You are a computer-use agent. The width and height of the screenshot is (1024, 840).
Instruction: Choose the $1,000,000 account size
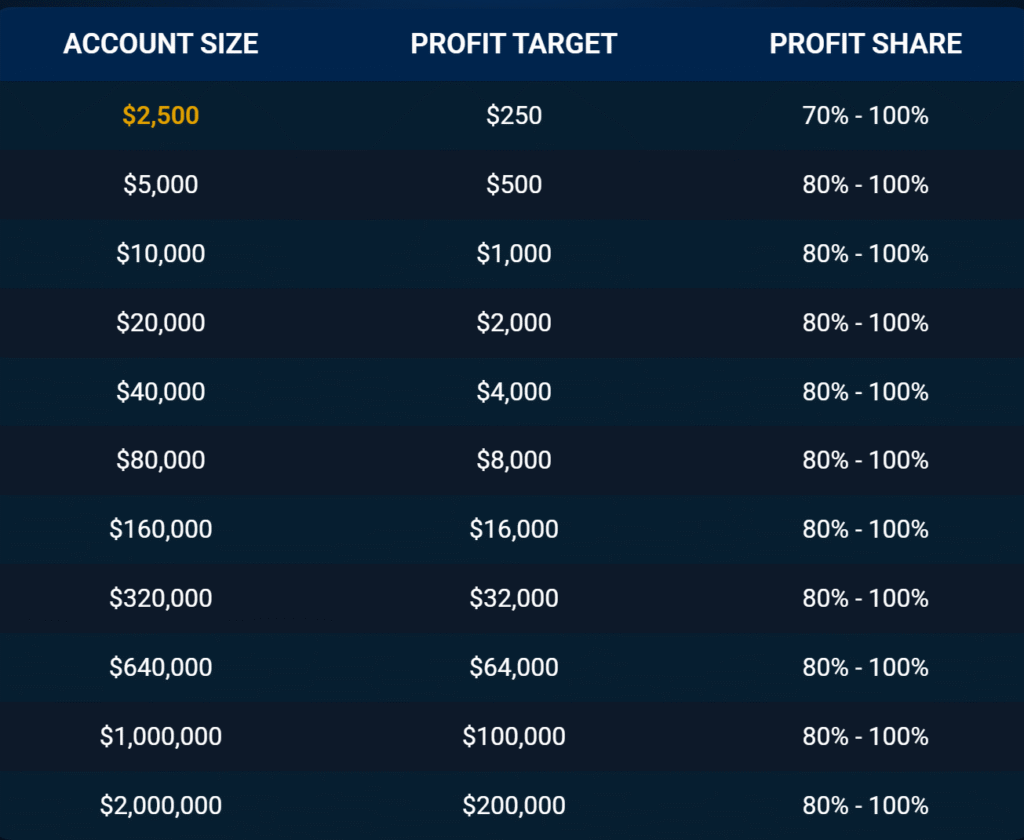161,737
